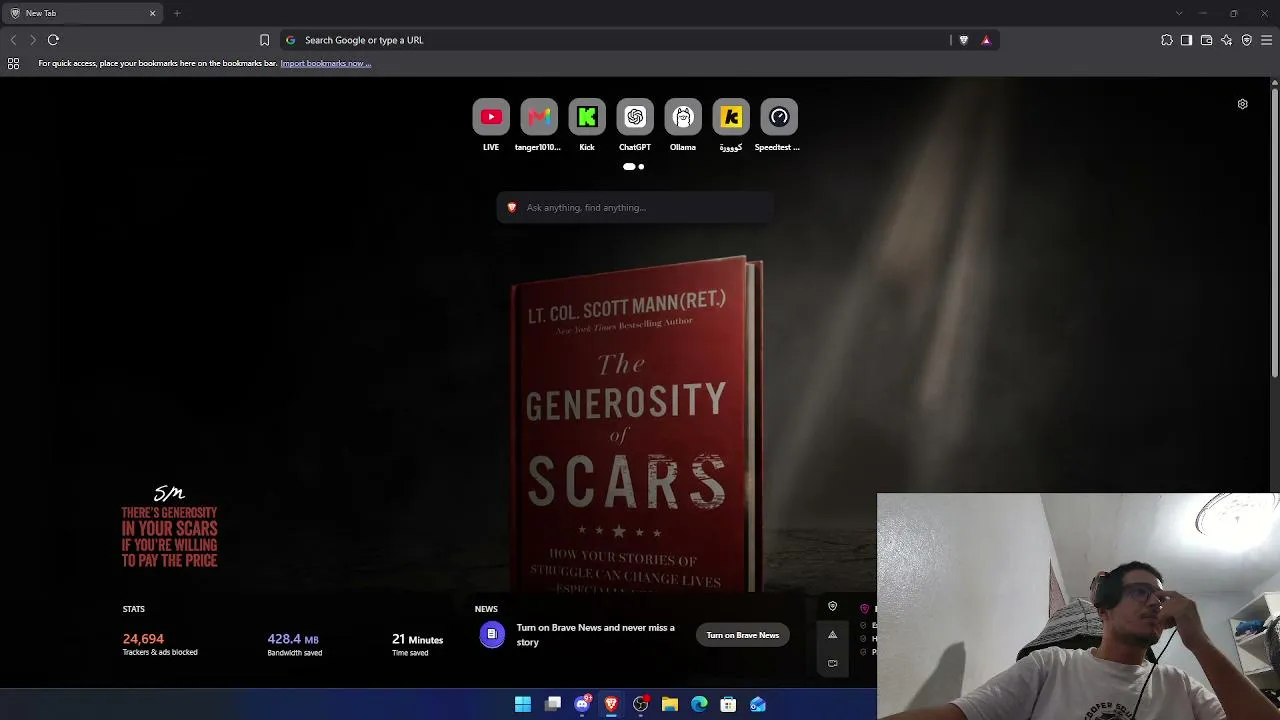This screenshot has width=1280, height=720.
Task: Go forward to the next page
Action: pyautogui.click(x=33, y=40)
